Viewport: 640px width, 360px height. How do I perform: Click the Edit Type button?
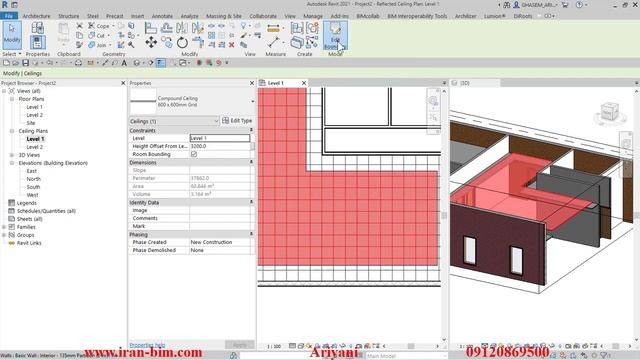pos(237,121)
